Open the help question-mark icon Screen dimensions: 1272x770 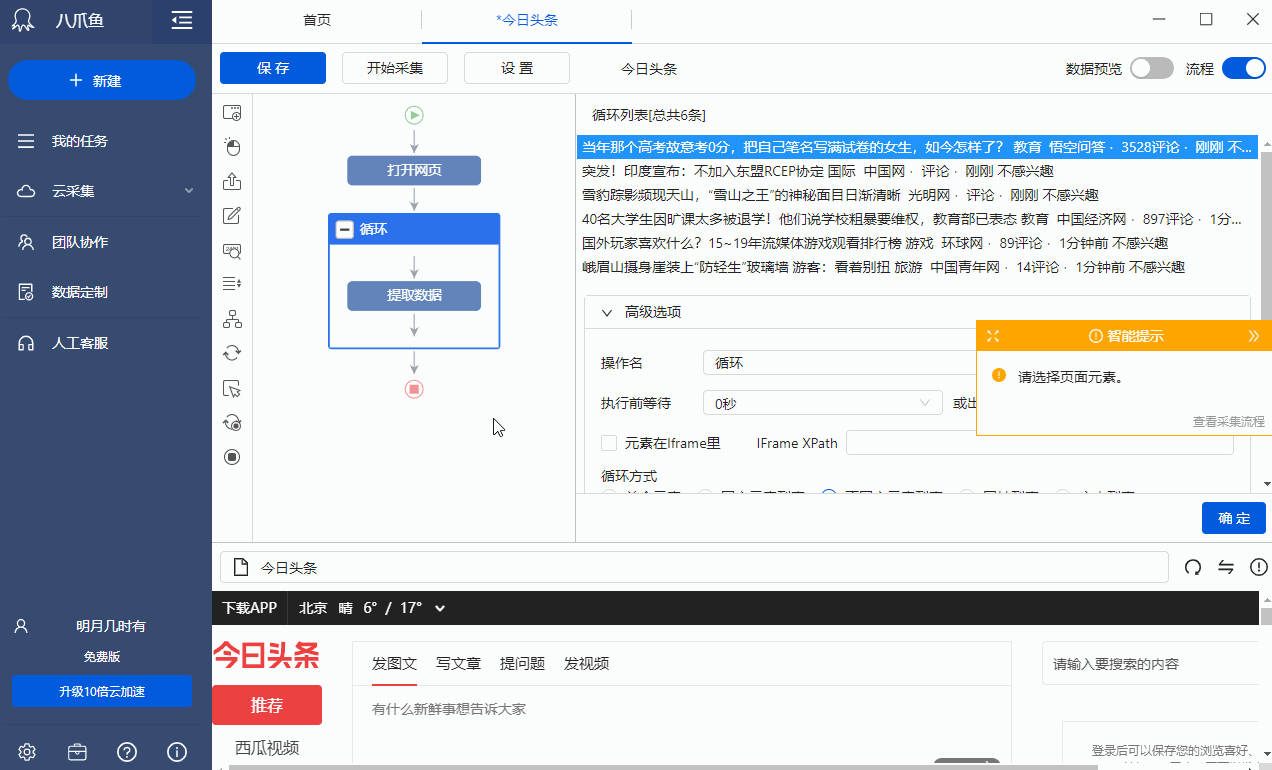pyautogui.click(x=127, y=752)
